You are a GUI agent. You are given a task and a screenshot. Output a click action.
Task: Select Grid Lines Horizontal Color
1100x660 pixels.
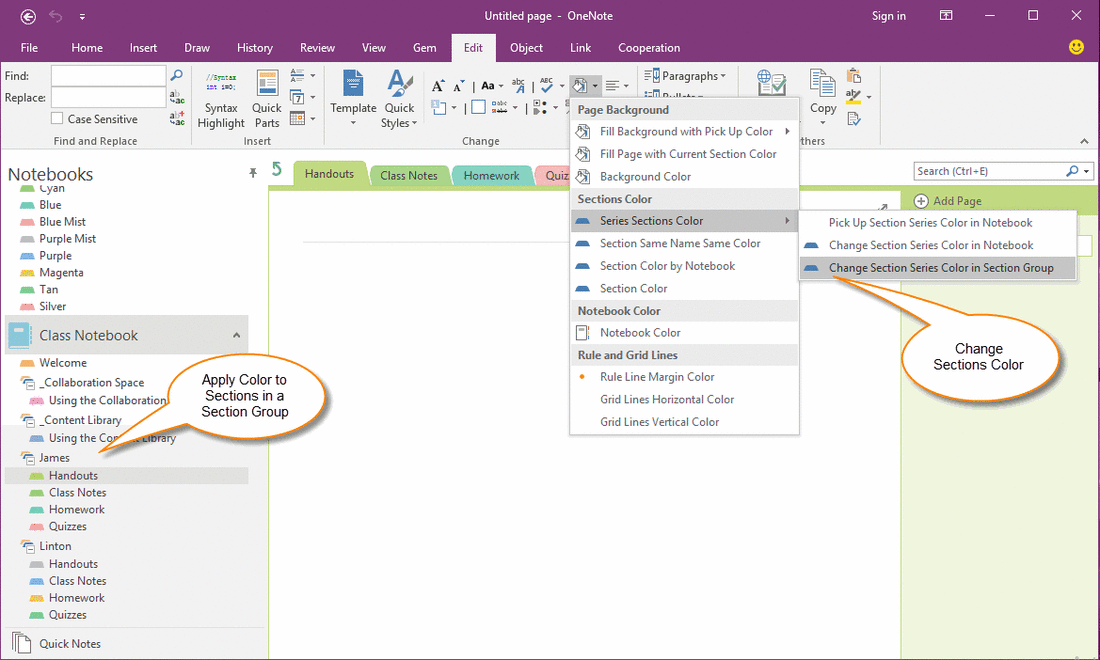[685, 400]
